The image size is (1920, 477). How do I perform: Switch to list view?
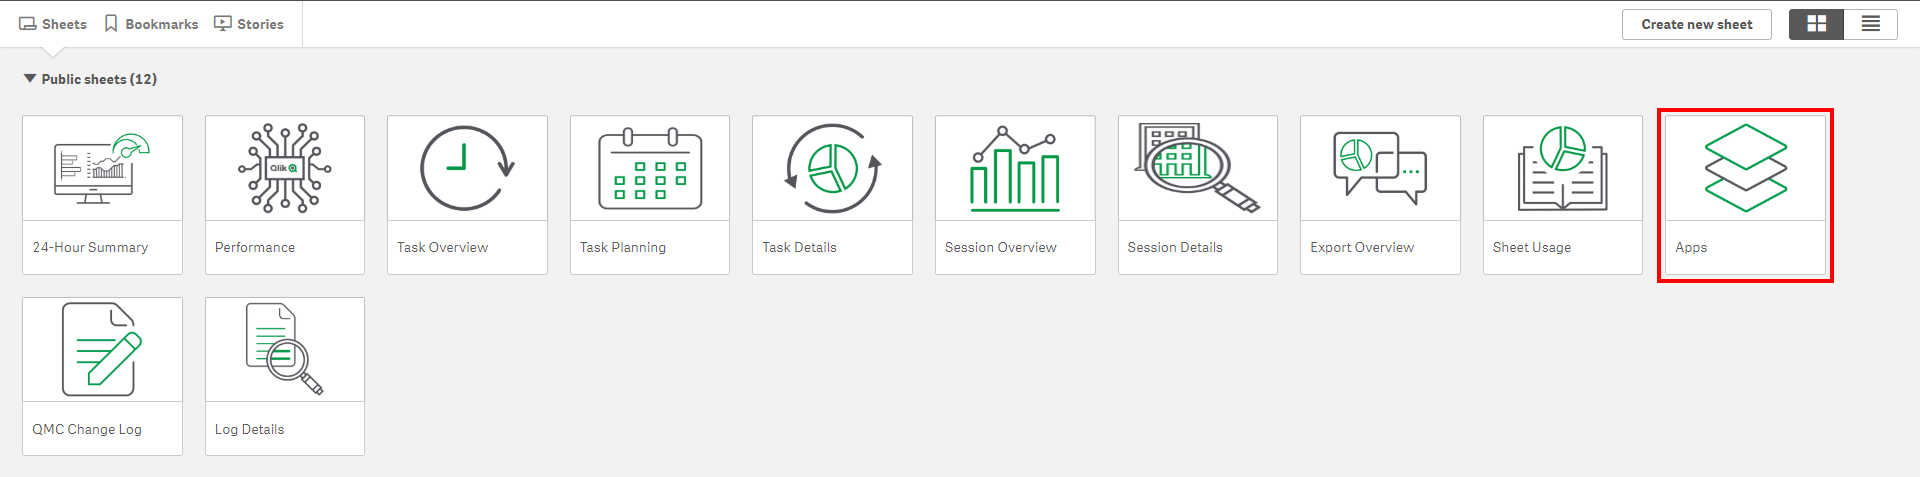[x=1870, y=24]
